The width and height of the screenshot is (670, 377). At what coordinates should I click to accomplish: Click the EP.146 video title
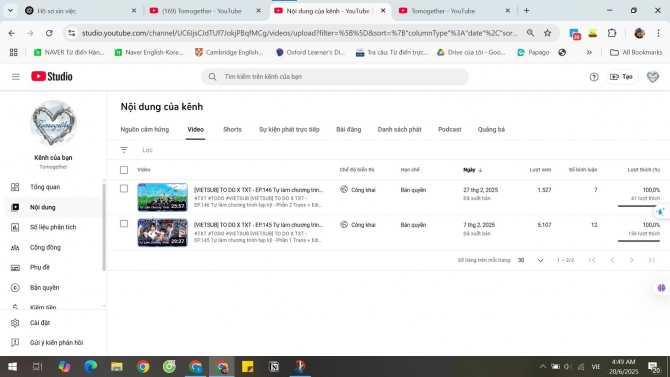tap(259, 190)
